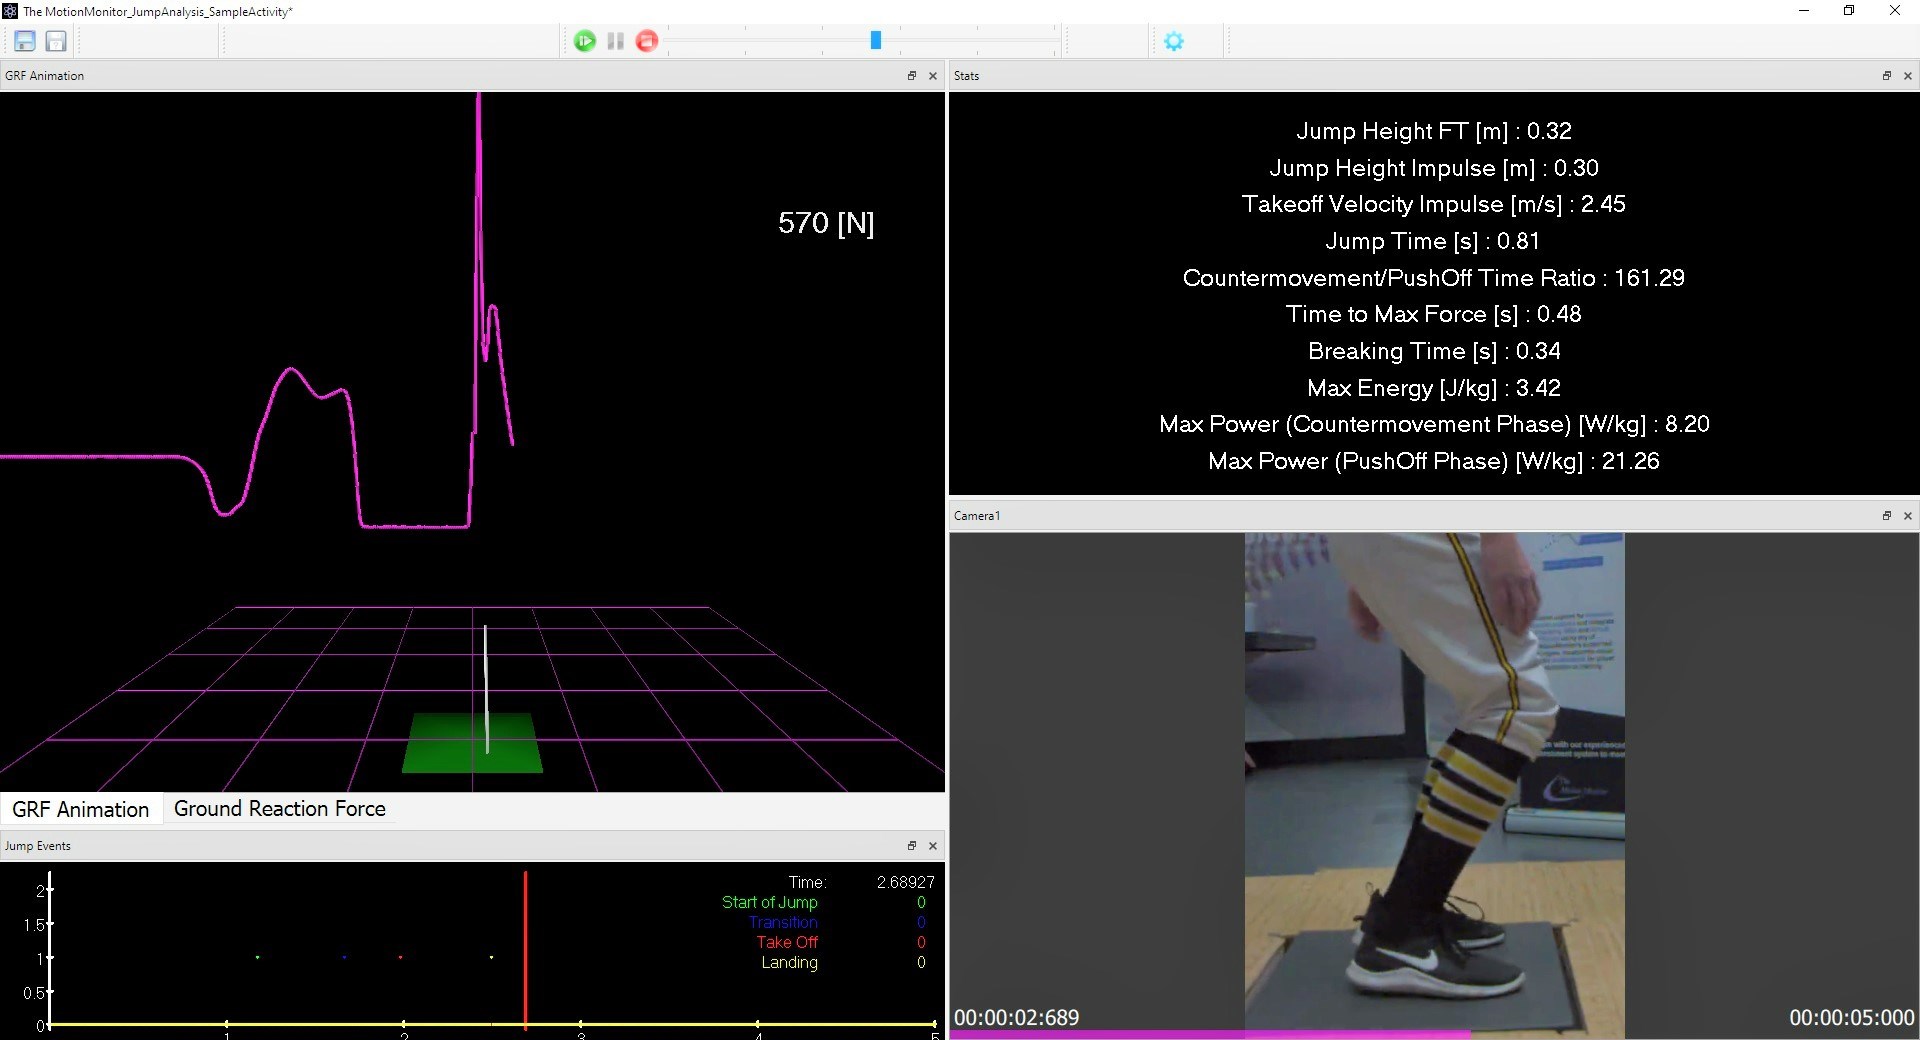This screenshot has width=1920, height=1040.
Task: Float the Stats panel window
Action: (x=1886, y=76)
